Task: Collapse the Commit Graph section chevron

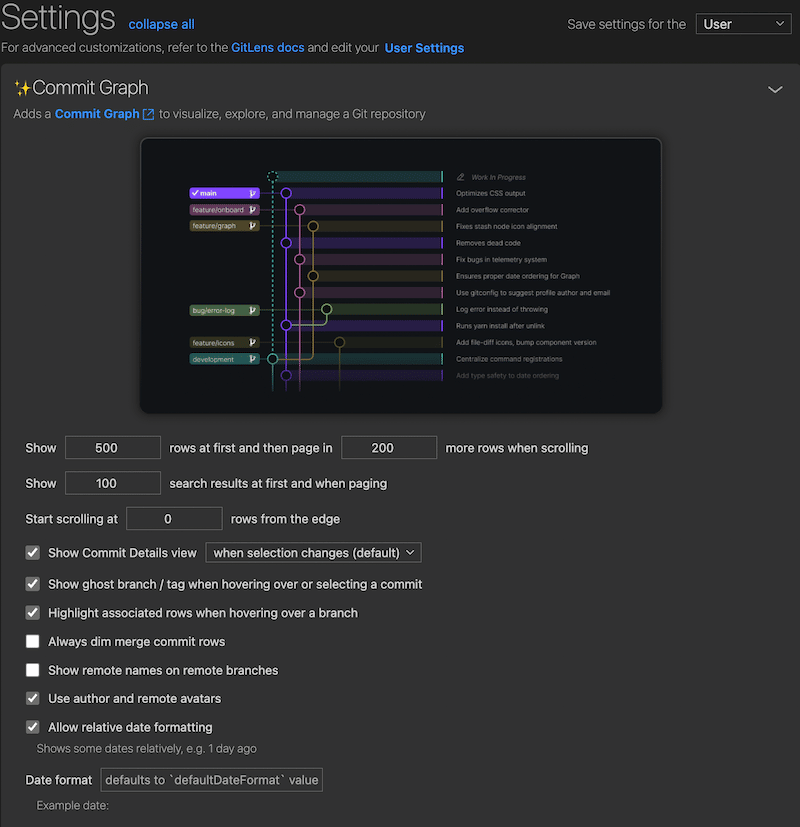Action: point(774,89)
